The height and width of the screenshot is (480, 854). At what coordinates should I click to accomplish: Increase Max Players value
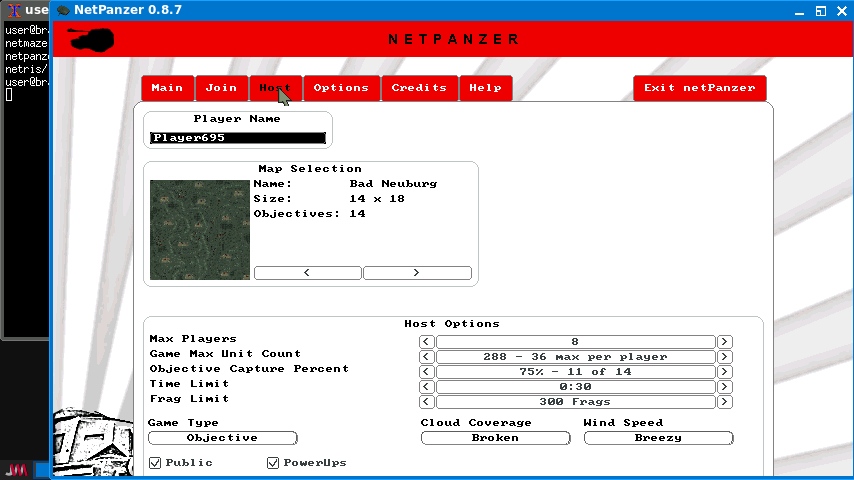click(x=724, y=342)
